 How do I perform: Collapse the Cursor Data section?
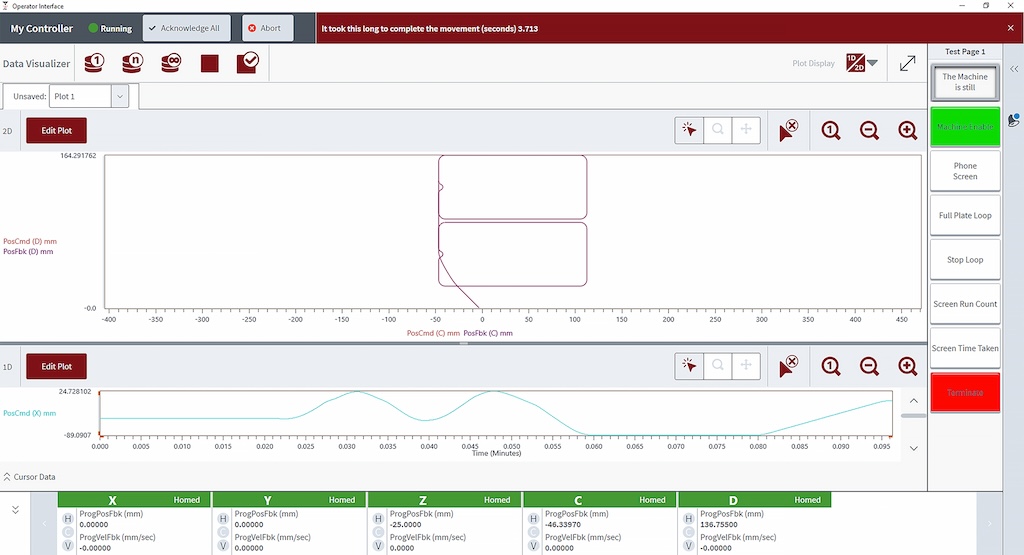(x=8, y=477)
